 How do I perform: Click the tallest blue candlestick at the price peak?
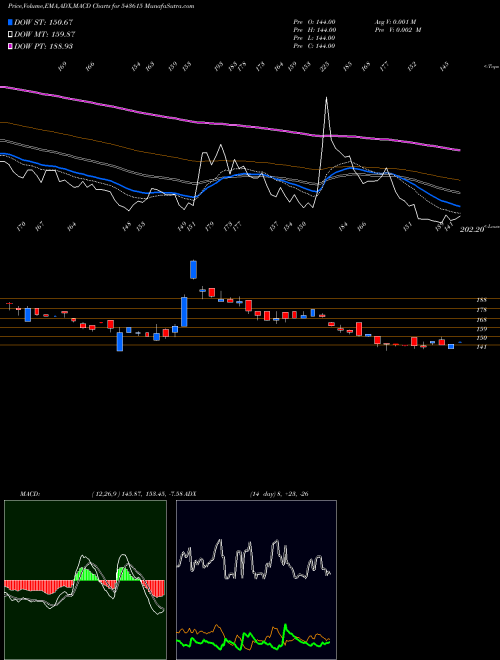coord(194,269)
